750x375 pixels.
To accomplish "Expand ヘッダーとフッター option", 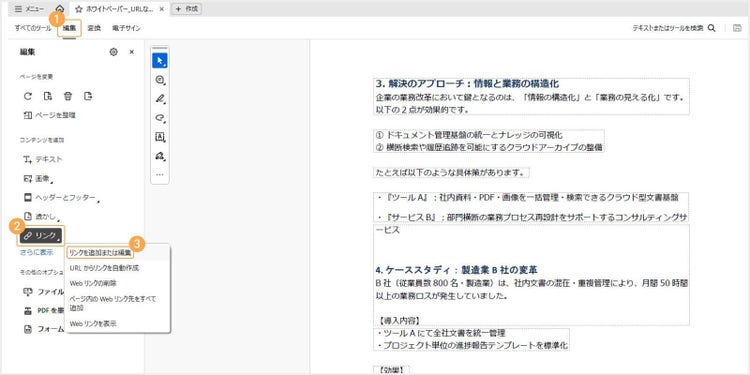I will point(62,198).
